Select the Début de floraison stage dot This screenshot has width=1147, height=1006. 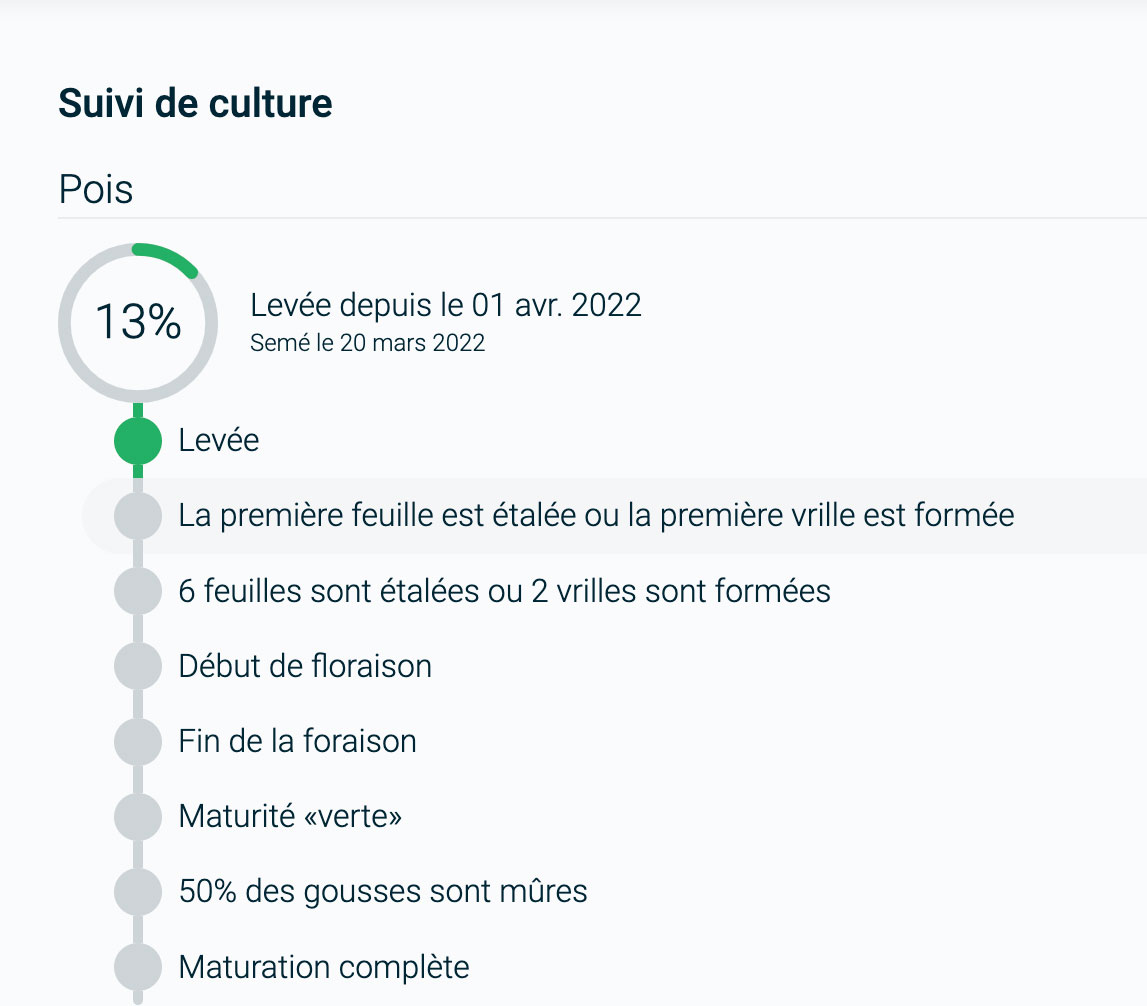click(x=138, y=666)
